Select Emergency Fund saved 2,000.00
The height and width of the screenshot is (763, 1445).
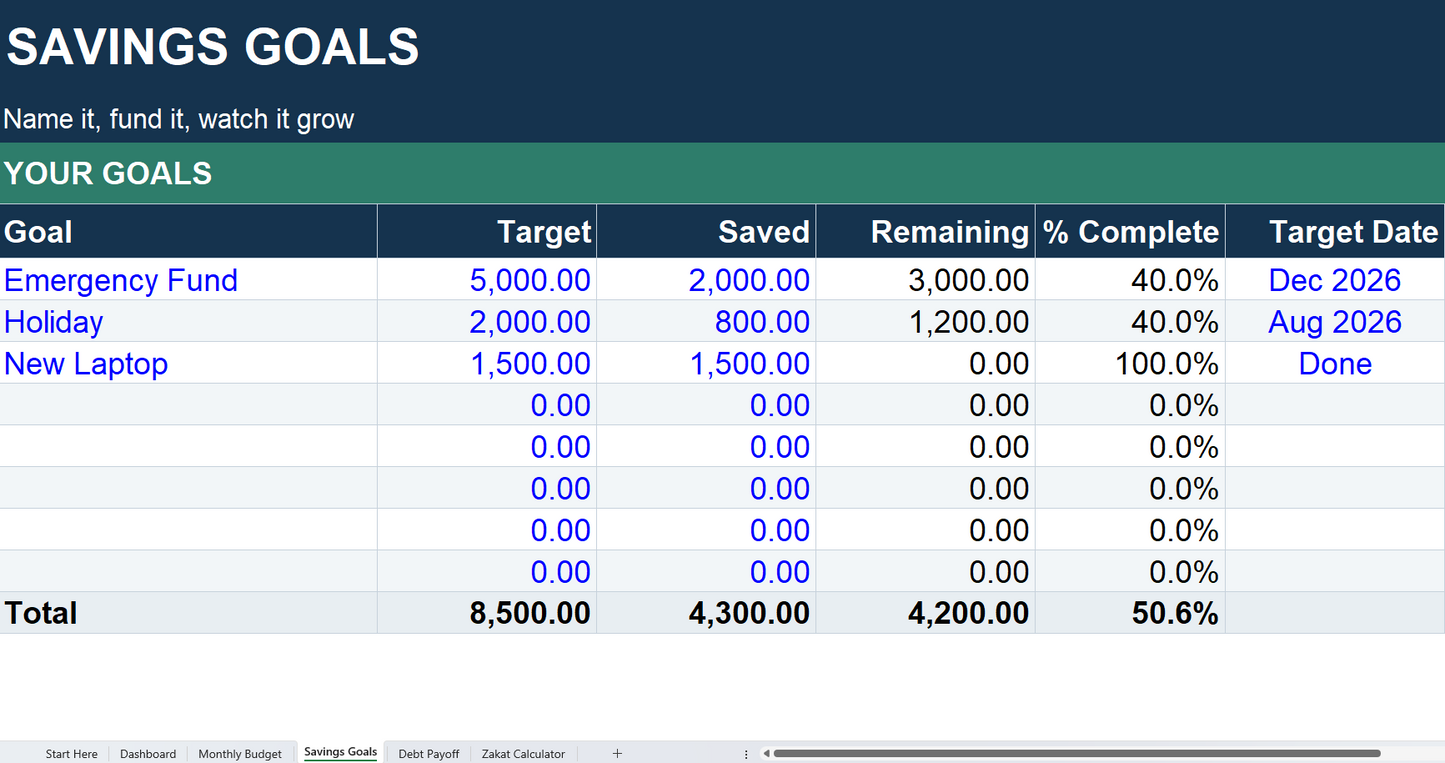click(706, 280)
